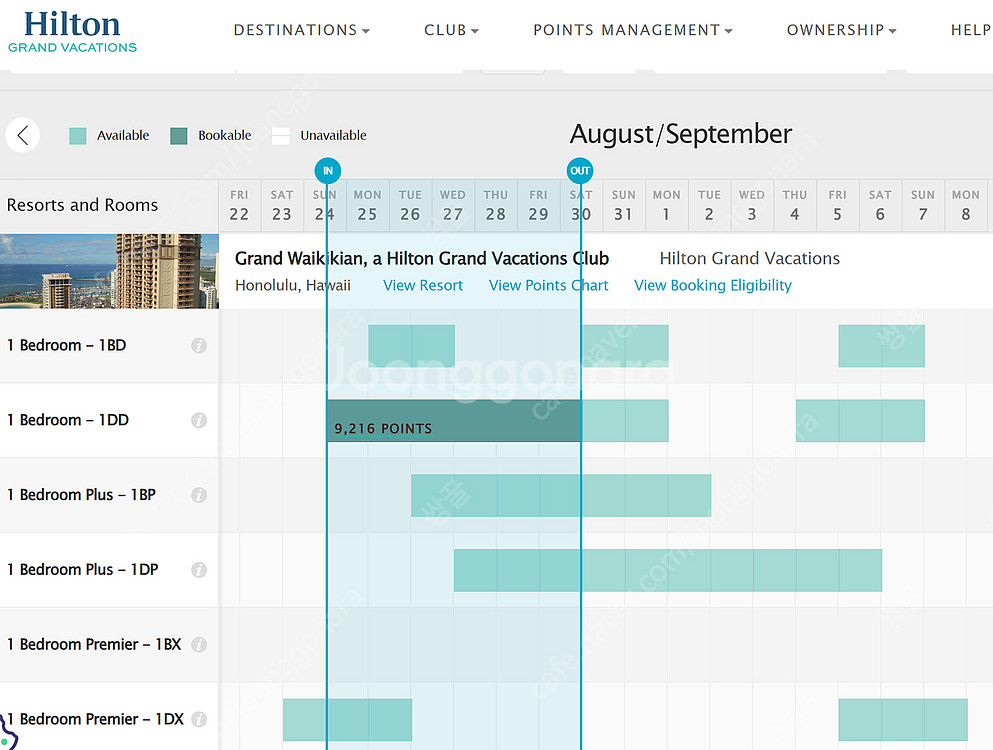
Task: Click 1BD availability block on Sep 5-6
Action: [x=882, y=346]
